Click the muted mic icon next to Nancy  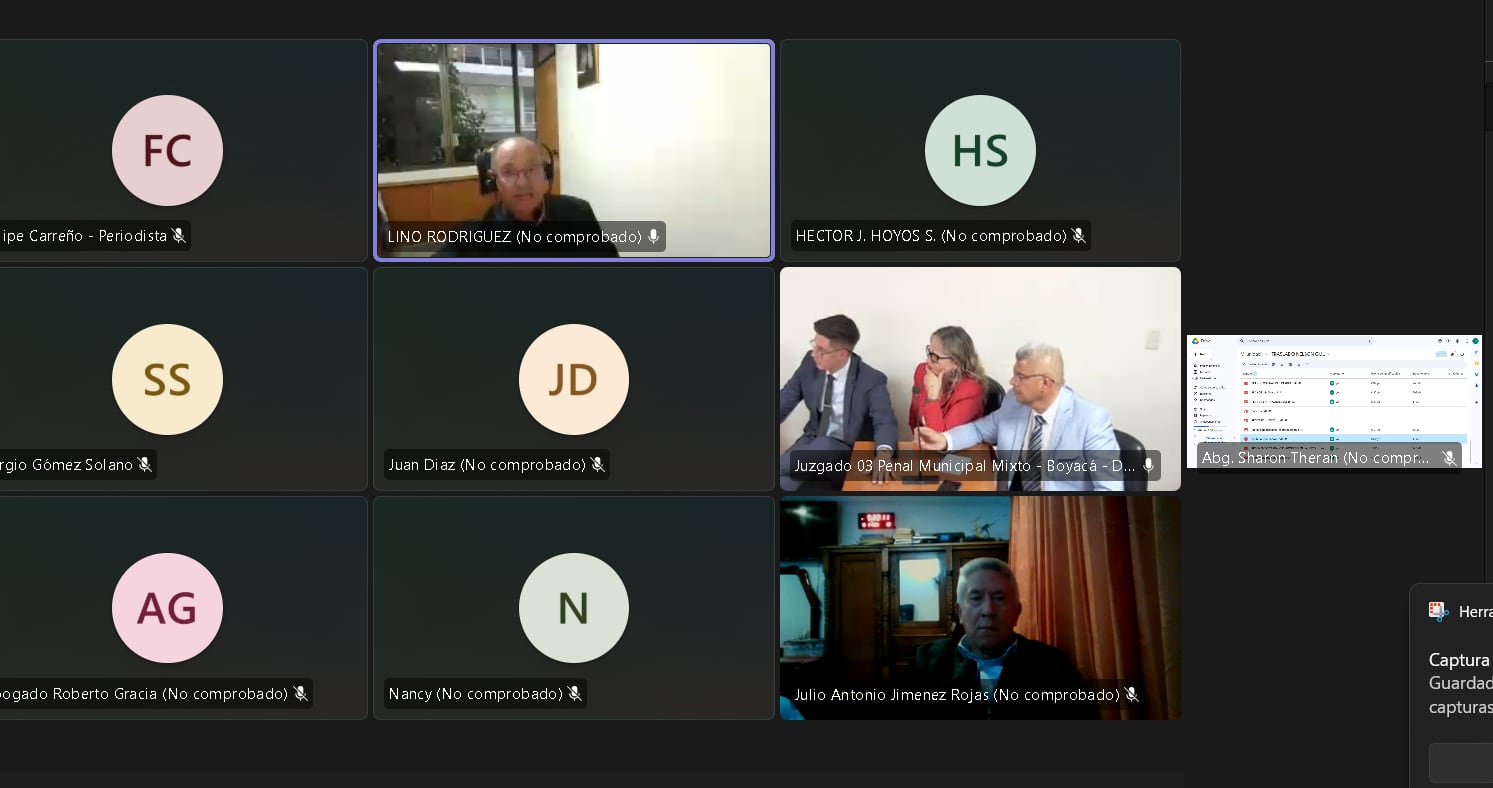click(574, 694)
